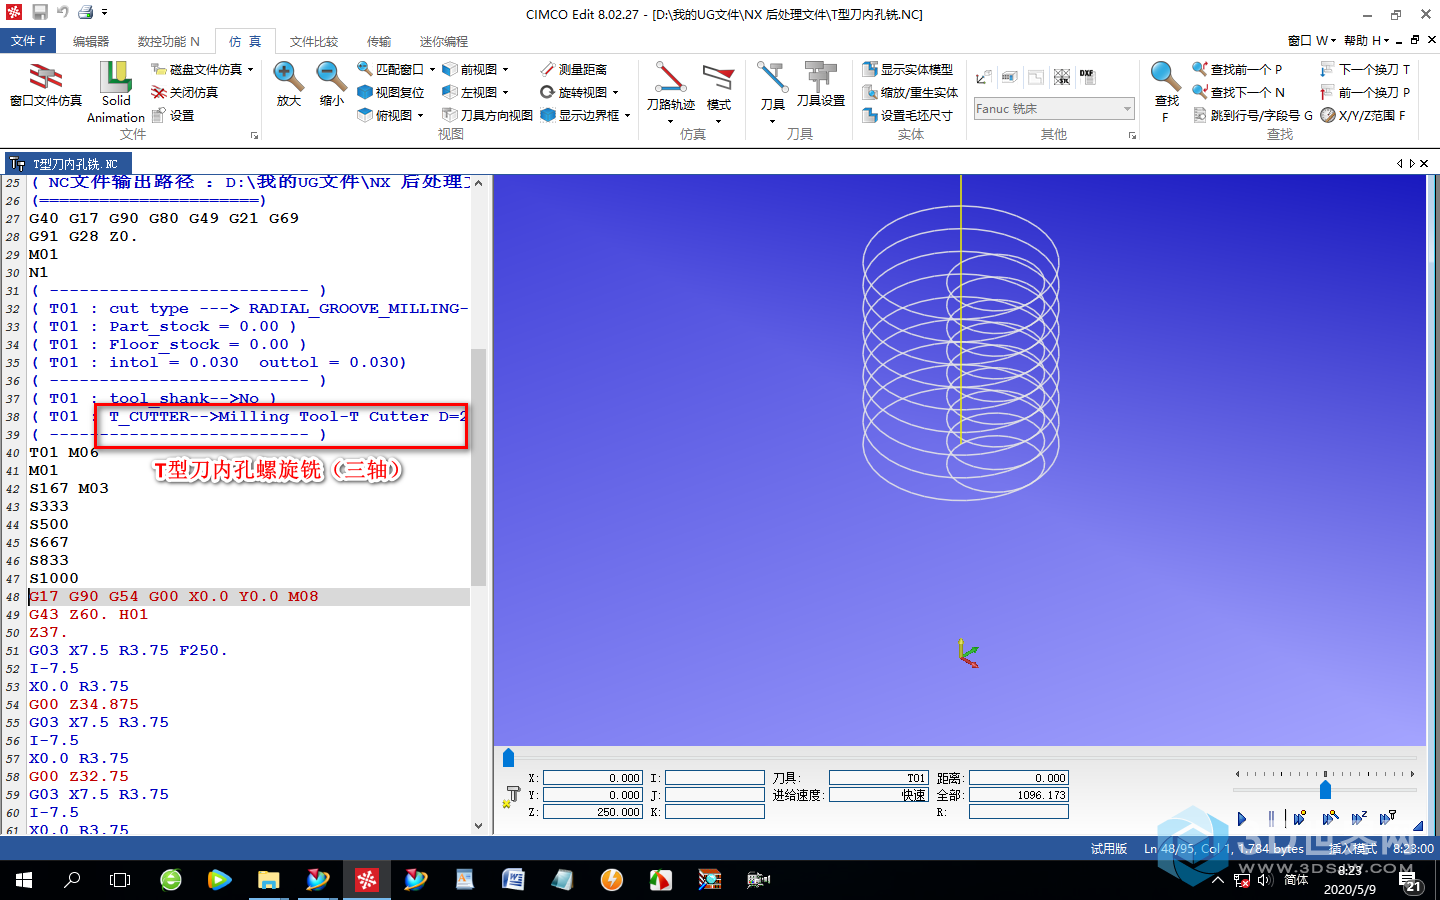Jump to 下一个换刀 next tool change
Viewport: 1440px width, 900px height.
coord(1365,69)
